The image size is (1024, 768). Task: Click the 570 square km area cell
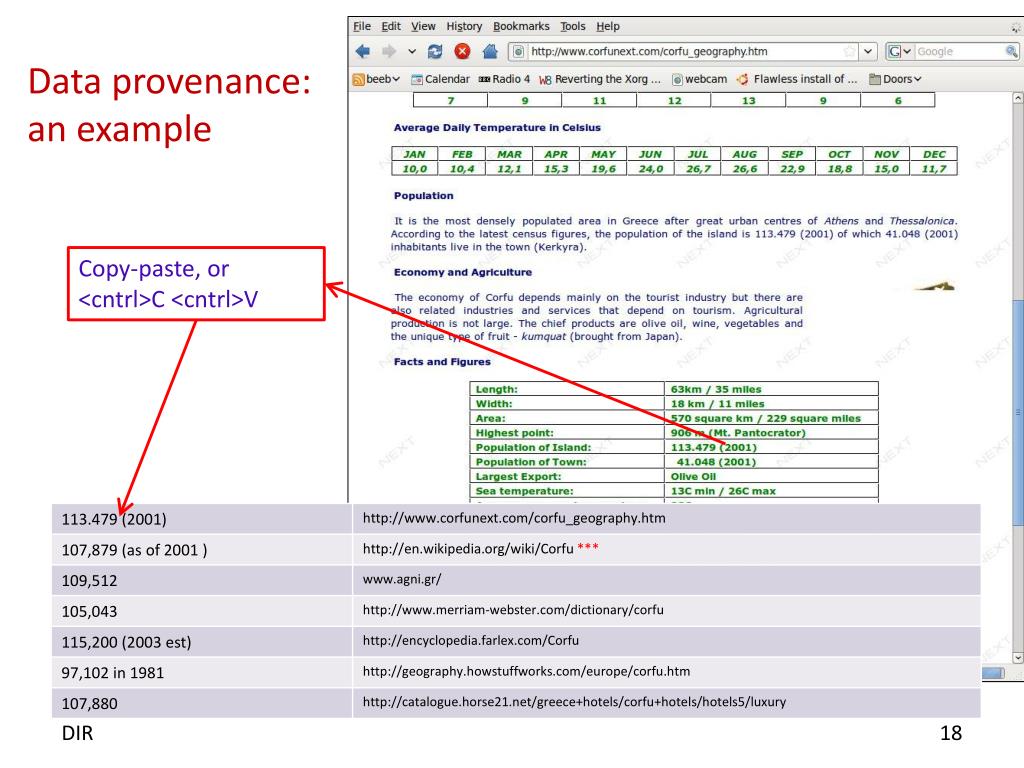tap(771, 418)
